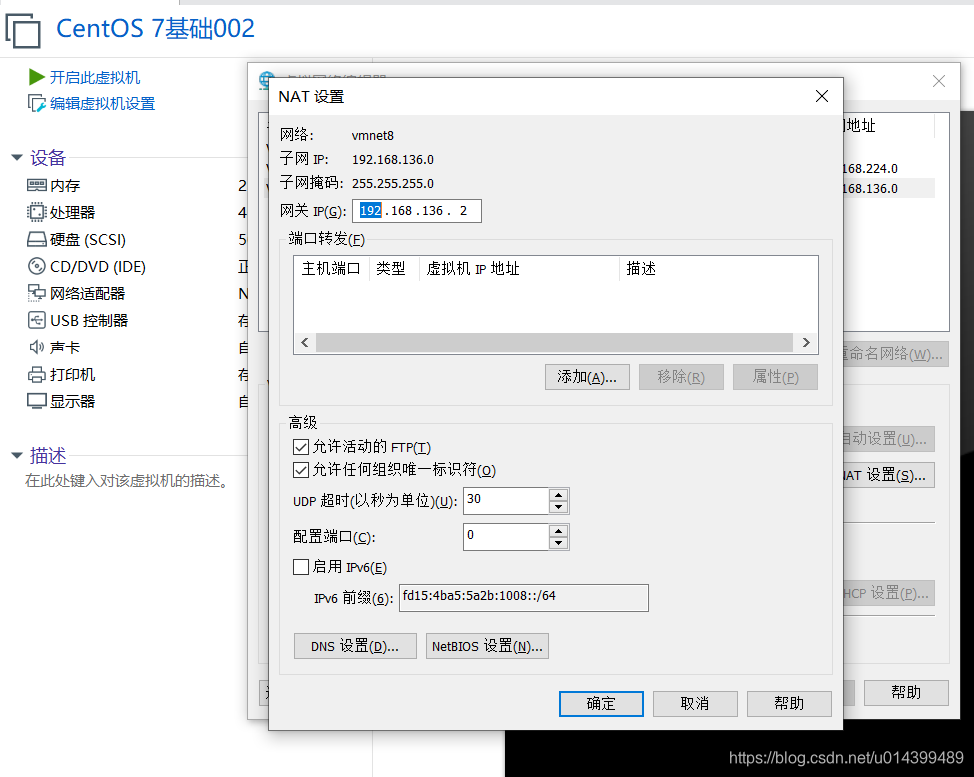The image size is (974, 777).
Task: Click the 主机端口 column header
Action: pos(331,268)
